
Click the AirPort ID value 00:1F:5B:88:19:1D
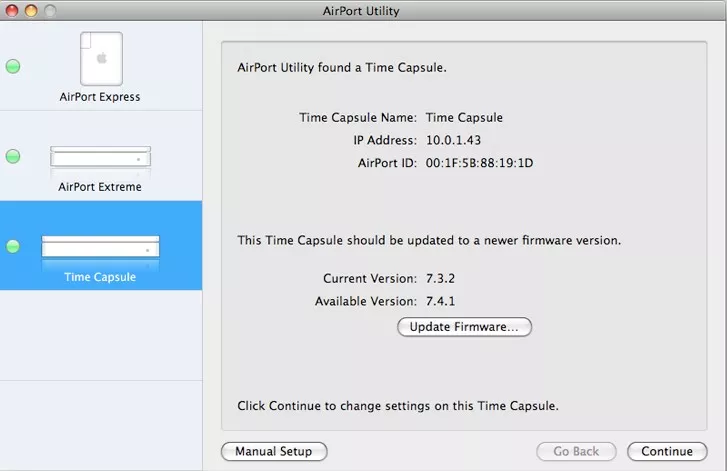[x=479, y=163]
